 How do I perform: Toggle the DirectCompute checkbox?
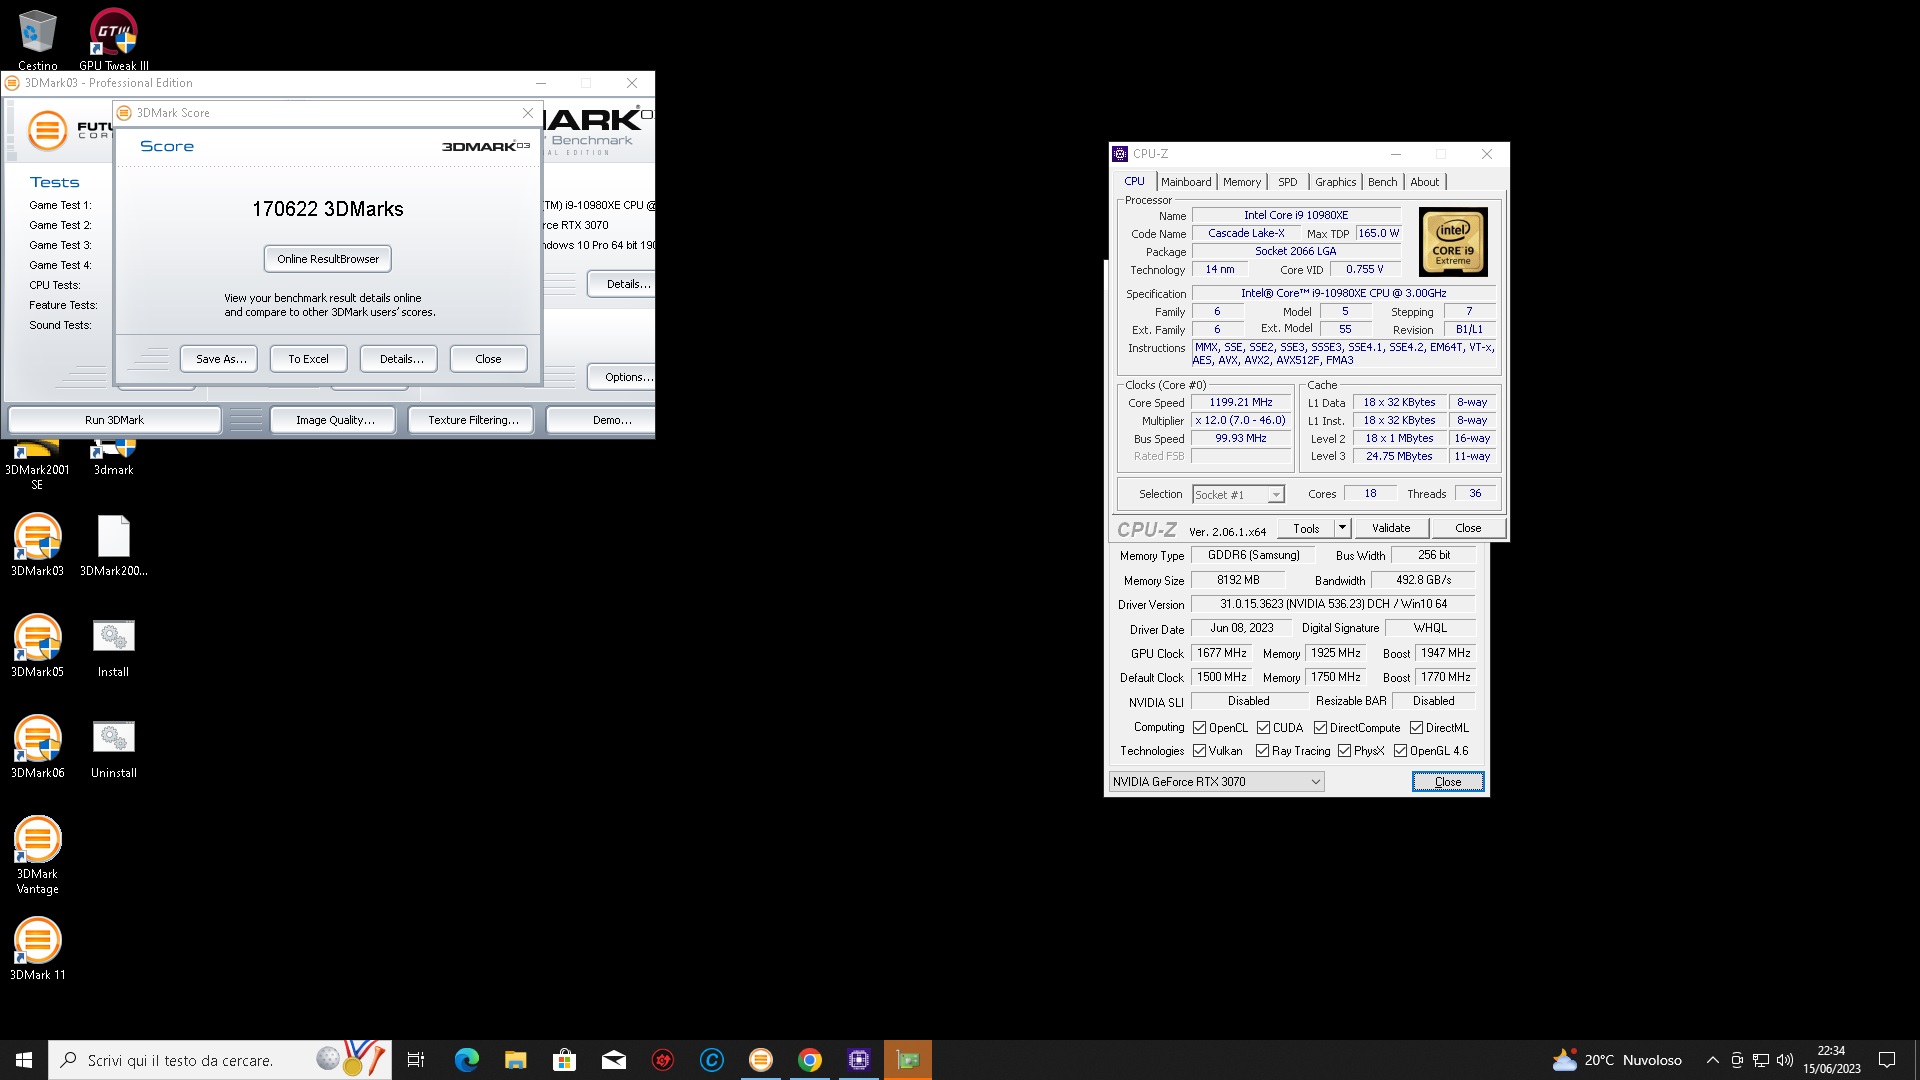(x=1320, y=728)
